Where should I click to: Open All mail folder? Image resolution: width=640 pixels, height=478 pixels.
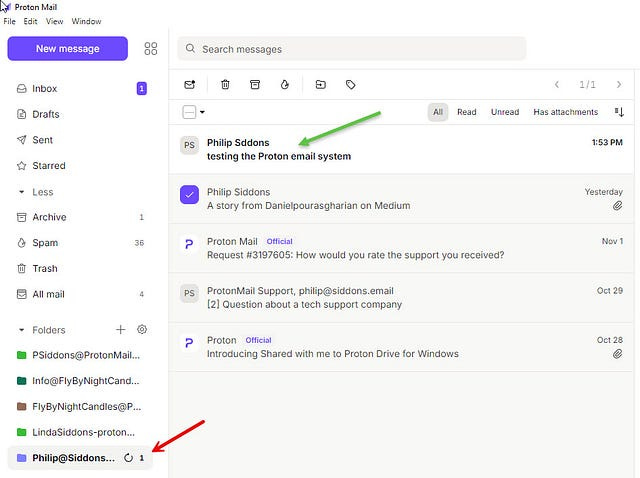point(80,294)
